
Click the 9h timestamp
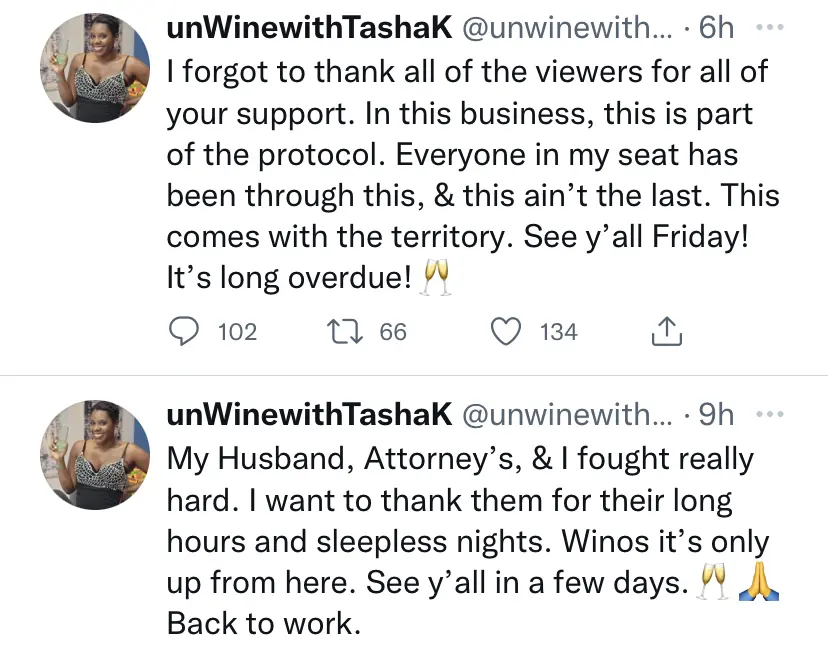[716, 415]
